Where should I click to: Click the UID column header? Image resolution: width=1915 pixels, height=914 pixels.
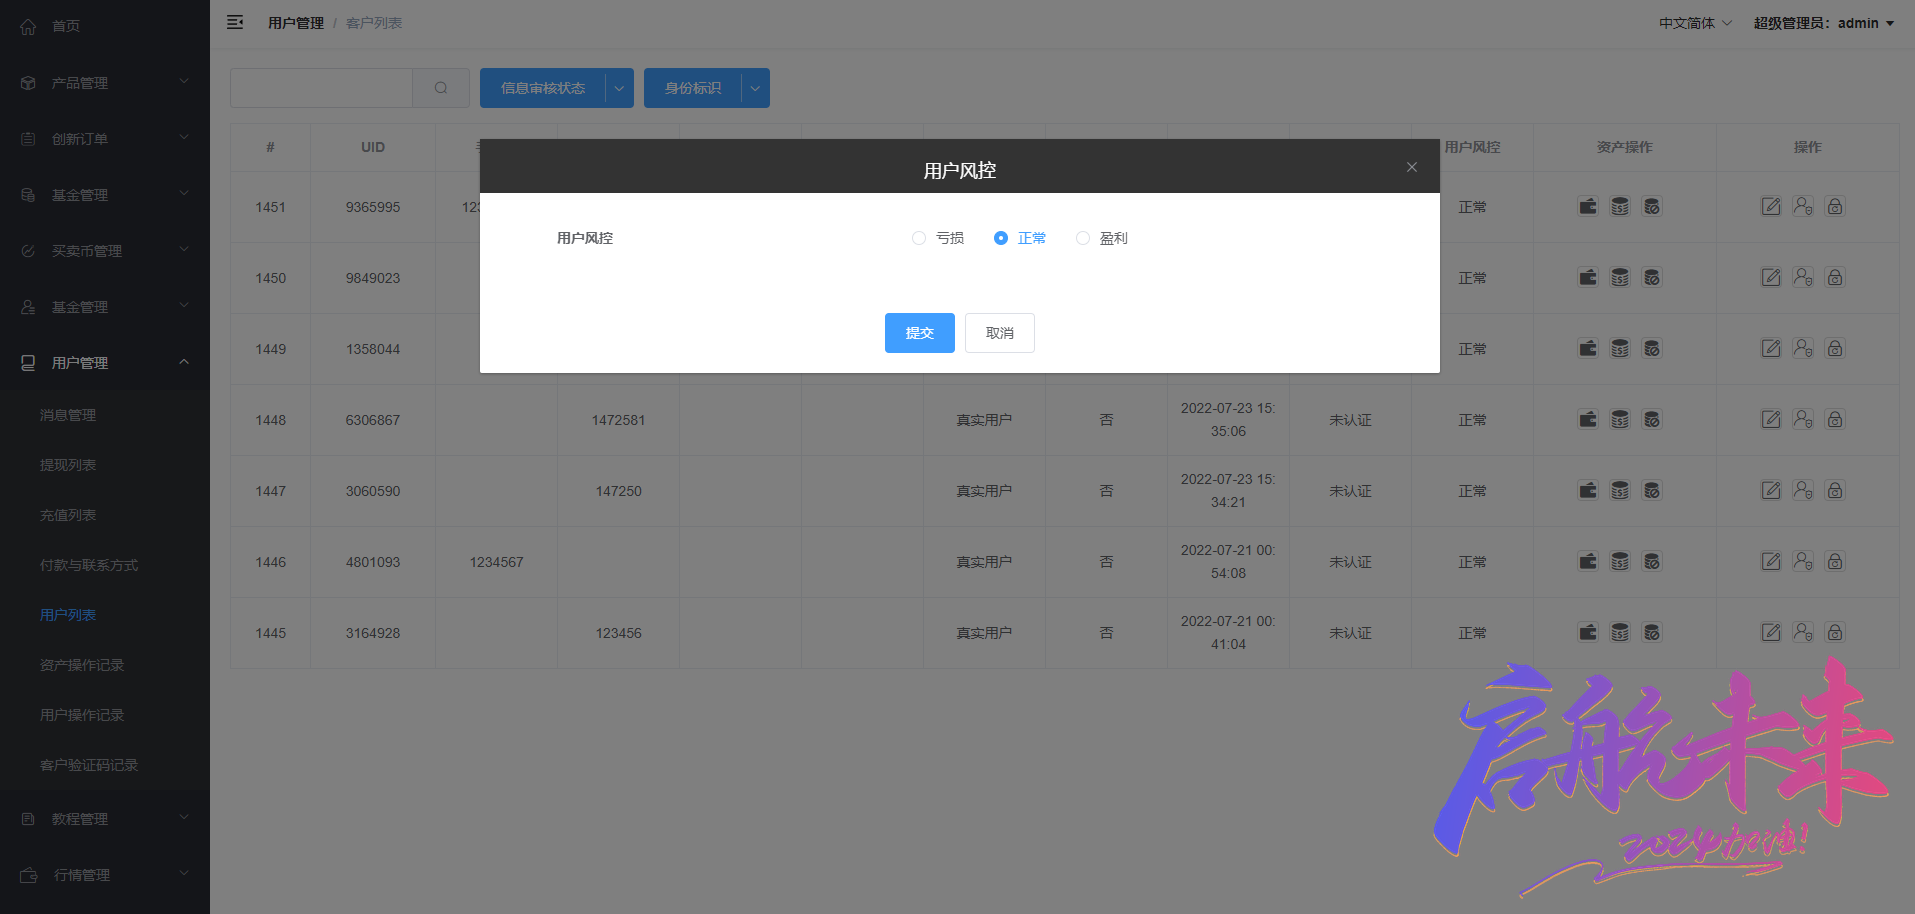coord(373,147)
